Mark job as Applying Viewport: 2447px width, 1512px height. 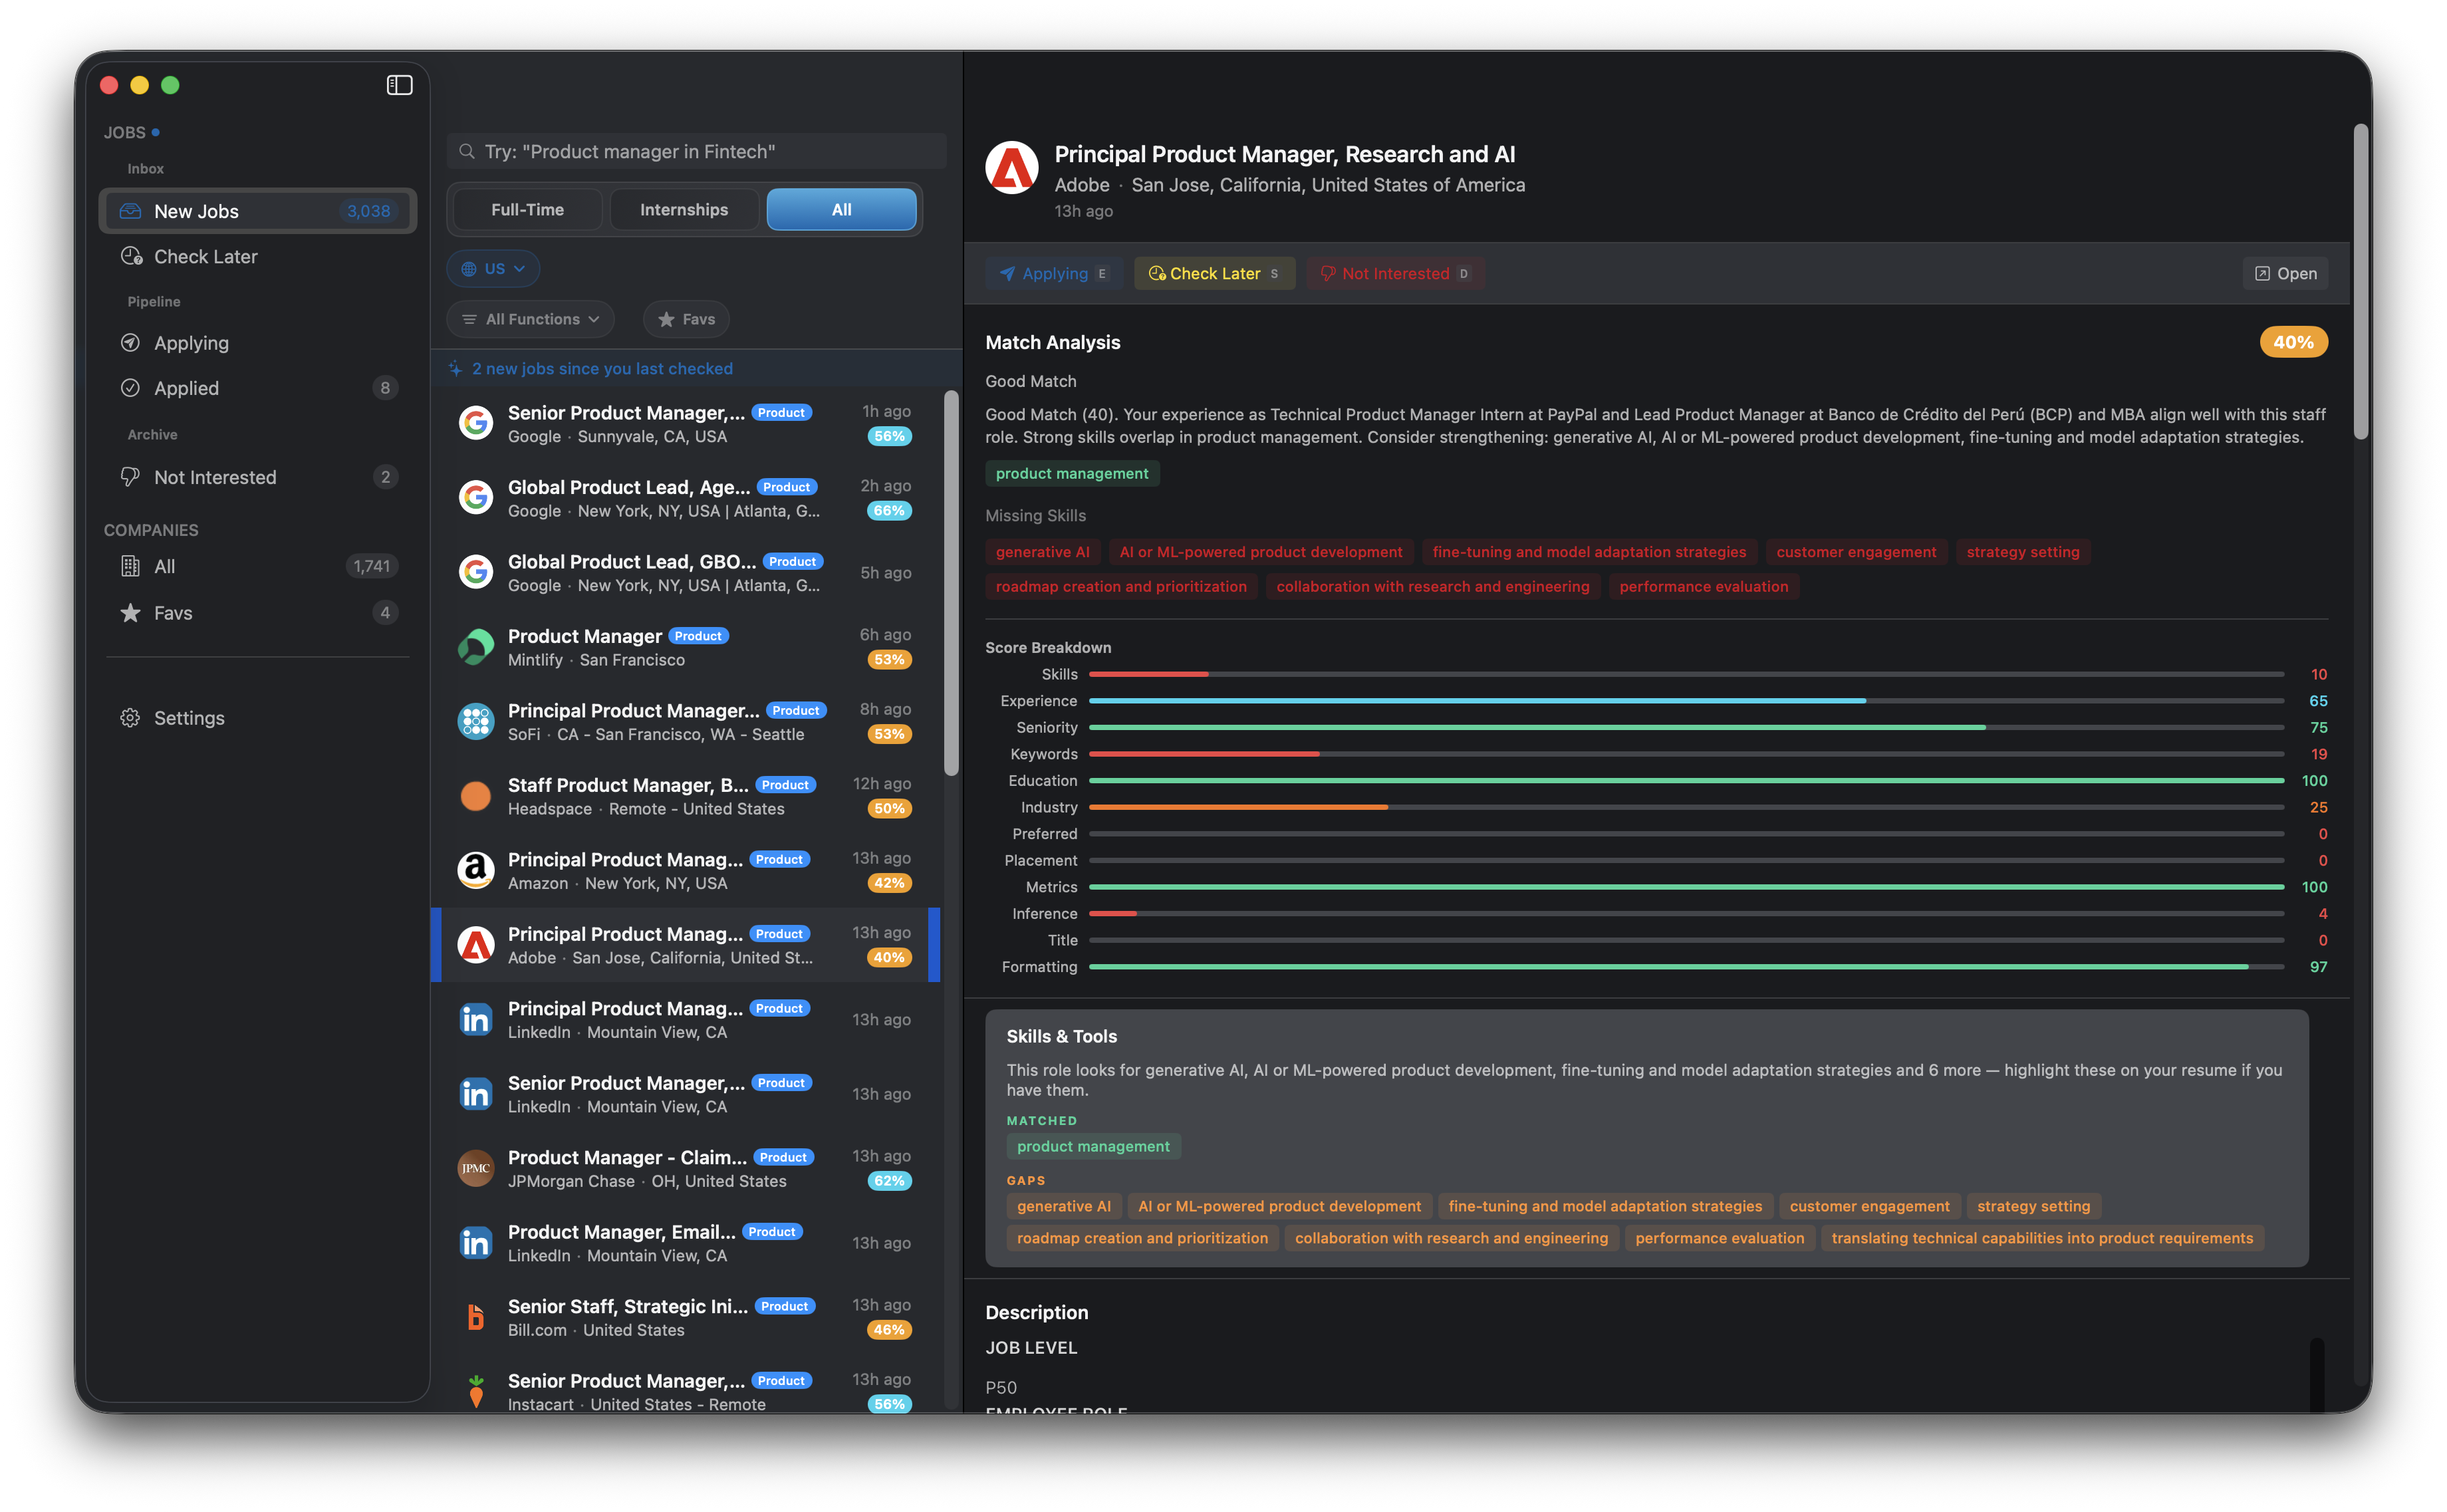coord(1054,274)
